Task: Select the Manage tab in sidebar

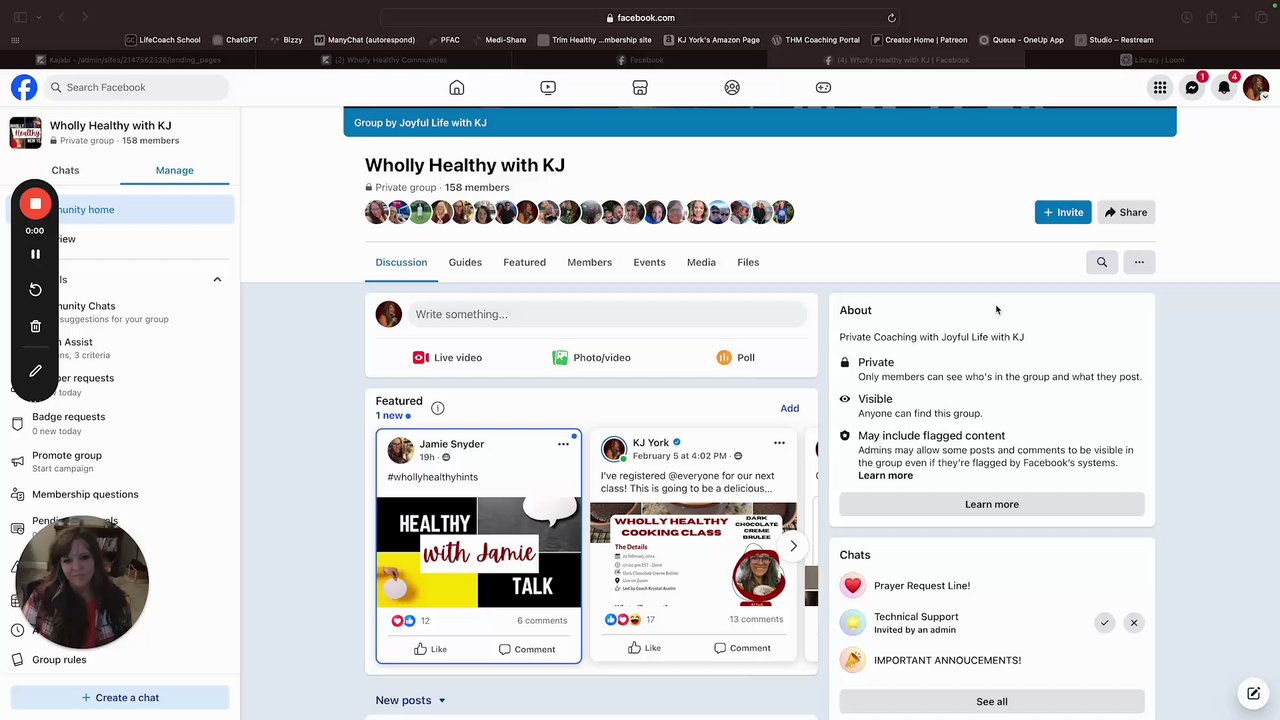Action: tap(174, 170)
